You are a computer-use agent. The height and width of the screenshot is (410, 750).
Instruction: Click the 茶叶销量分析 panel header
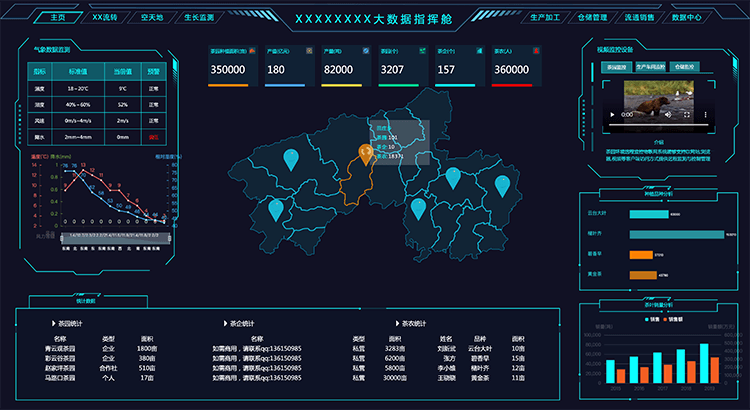(658, 305)
